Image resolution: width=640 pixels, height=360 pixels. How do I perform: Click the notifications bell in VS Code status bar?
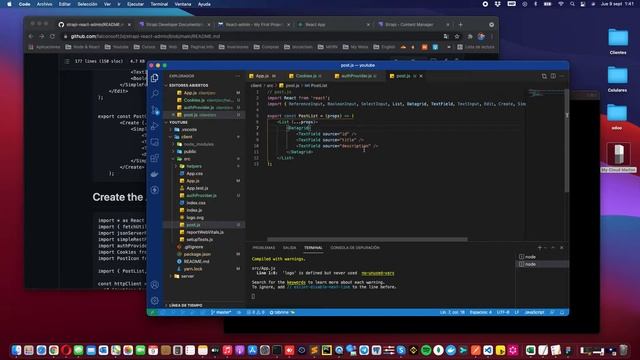tap(562, 312)
